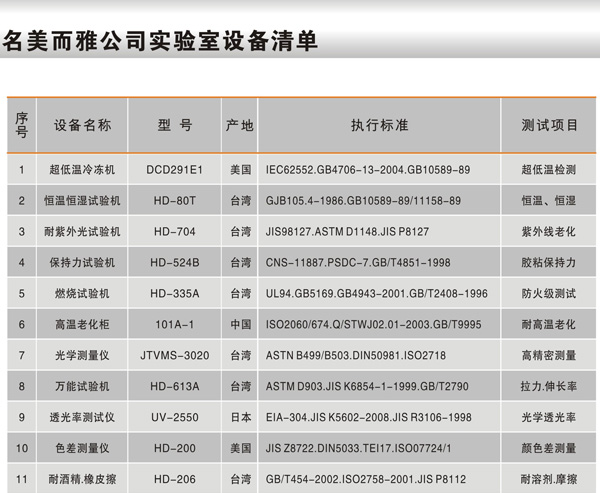The width and height of the screenshot is (600, 493).
Task: Select the 执行标准 column header
Action: (379, 125)
